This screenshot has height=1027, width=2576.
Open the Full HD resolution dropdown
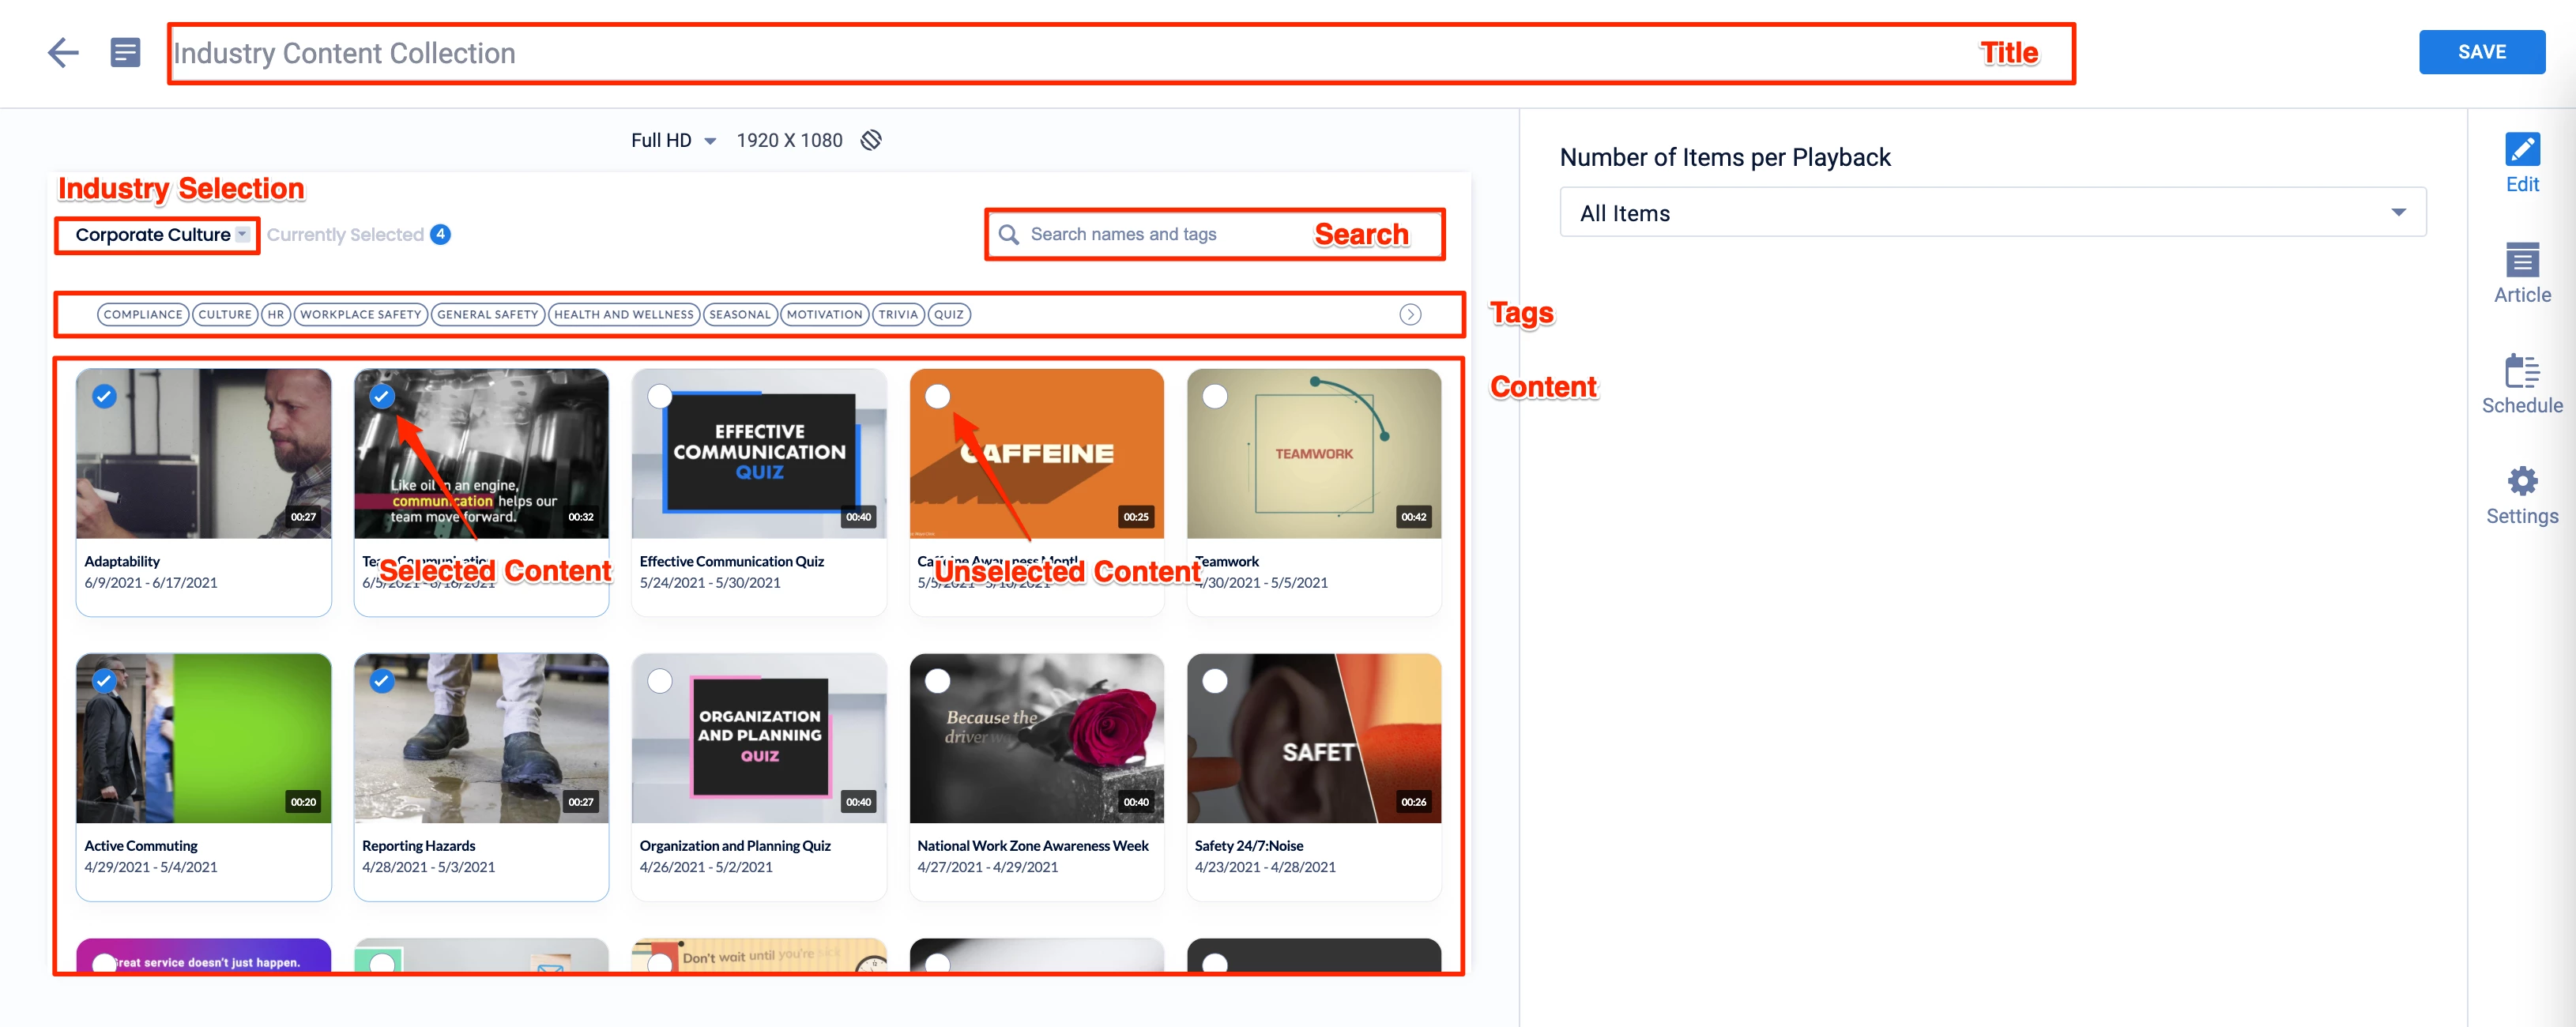click(673, 141)
